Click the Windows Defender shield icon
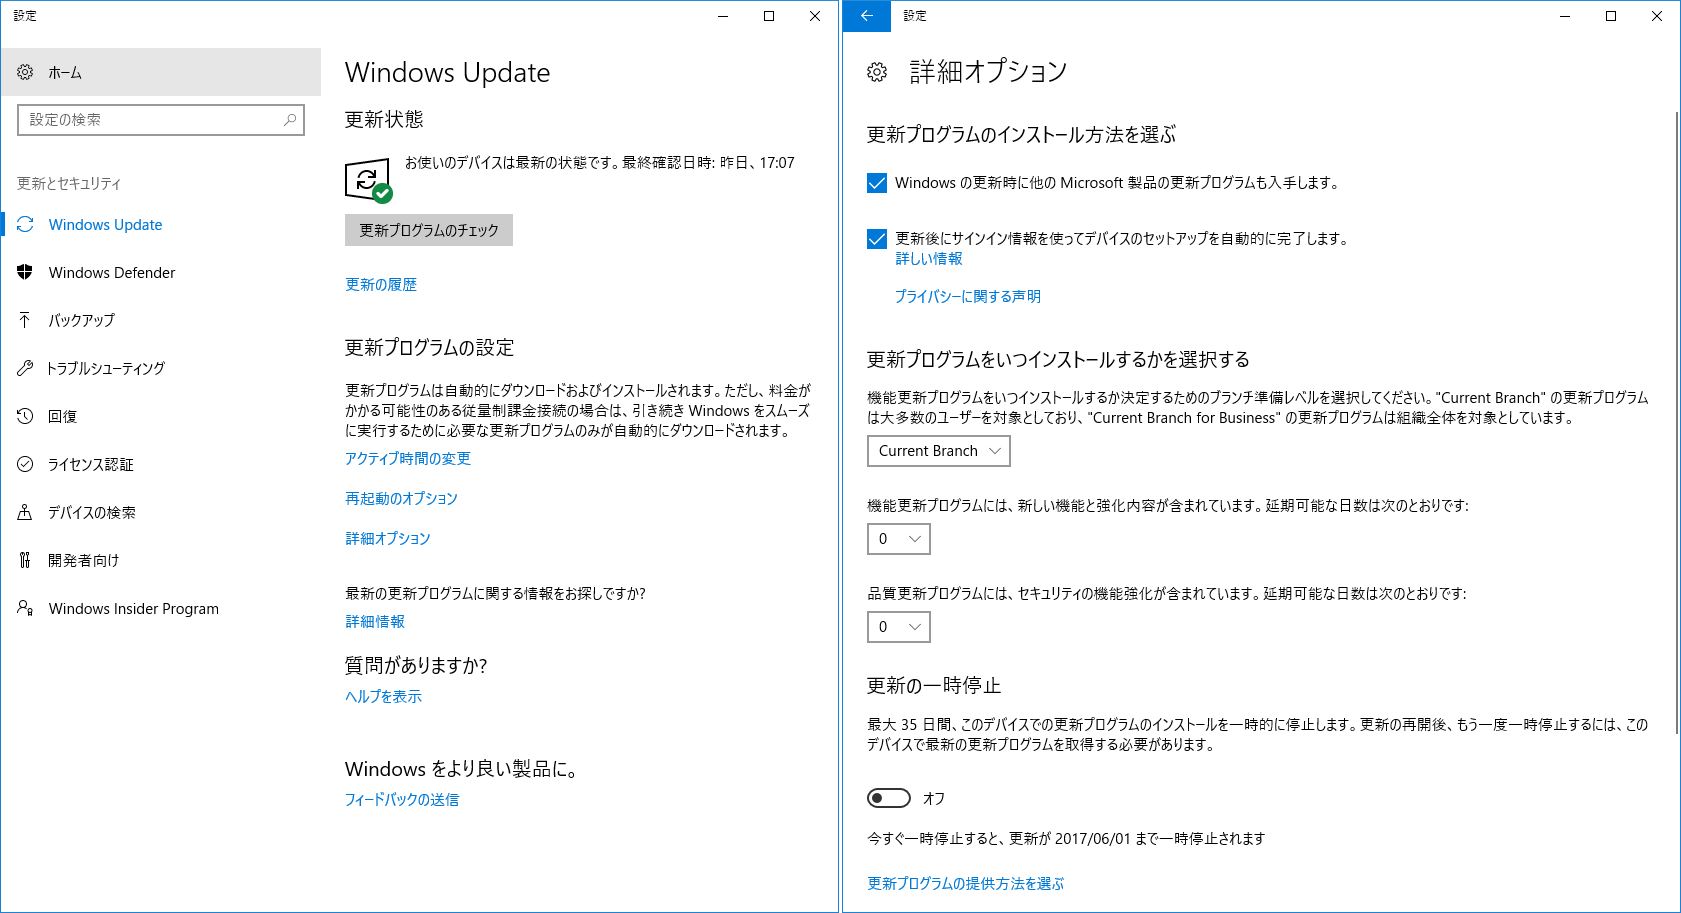 pyautogui.click(x=25, y=272)
